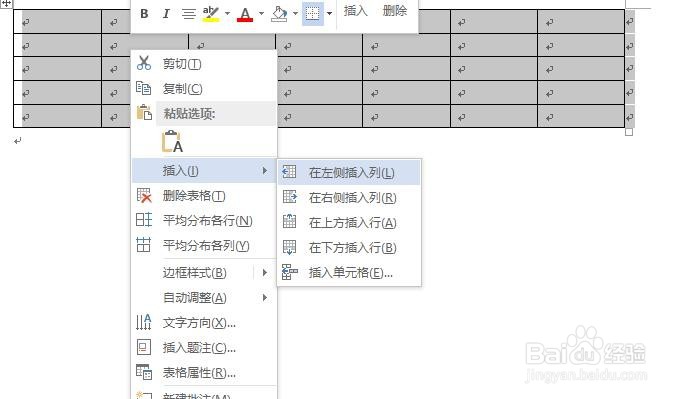Click the text direction icon
Screen dimensions: 685x399
(x=143, y=322)
